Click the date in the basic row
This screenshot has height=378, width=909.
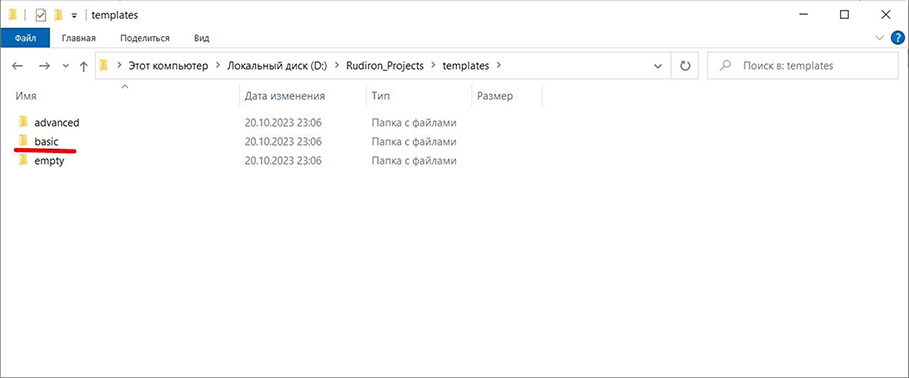click(283, 141)
